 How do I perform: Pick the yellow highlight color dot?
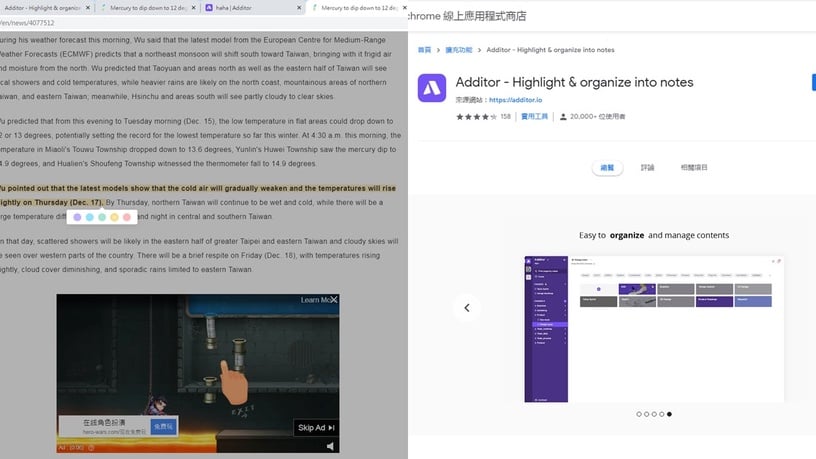pos(114,217)
